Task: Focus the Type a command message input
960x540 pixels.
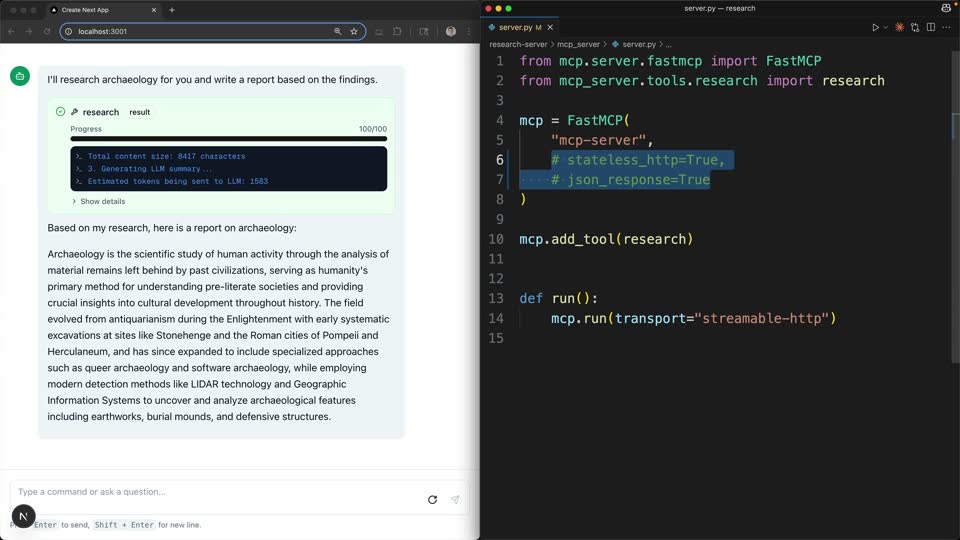Action: pos(214,492)
